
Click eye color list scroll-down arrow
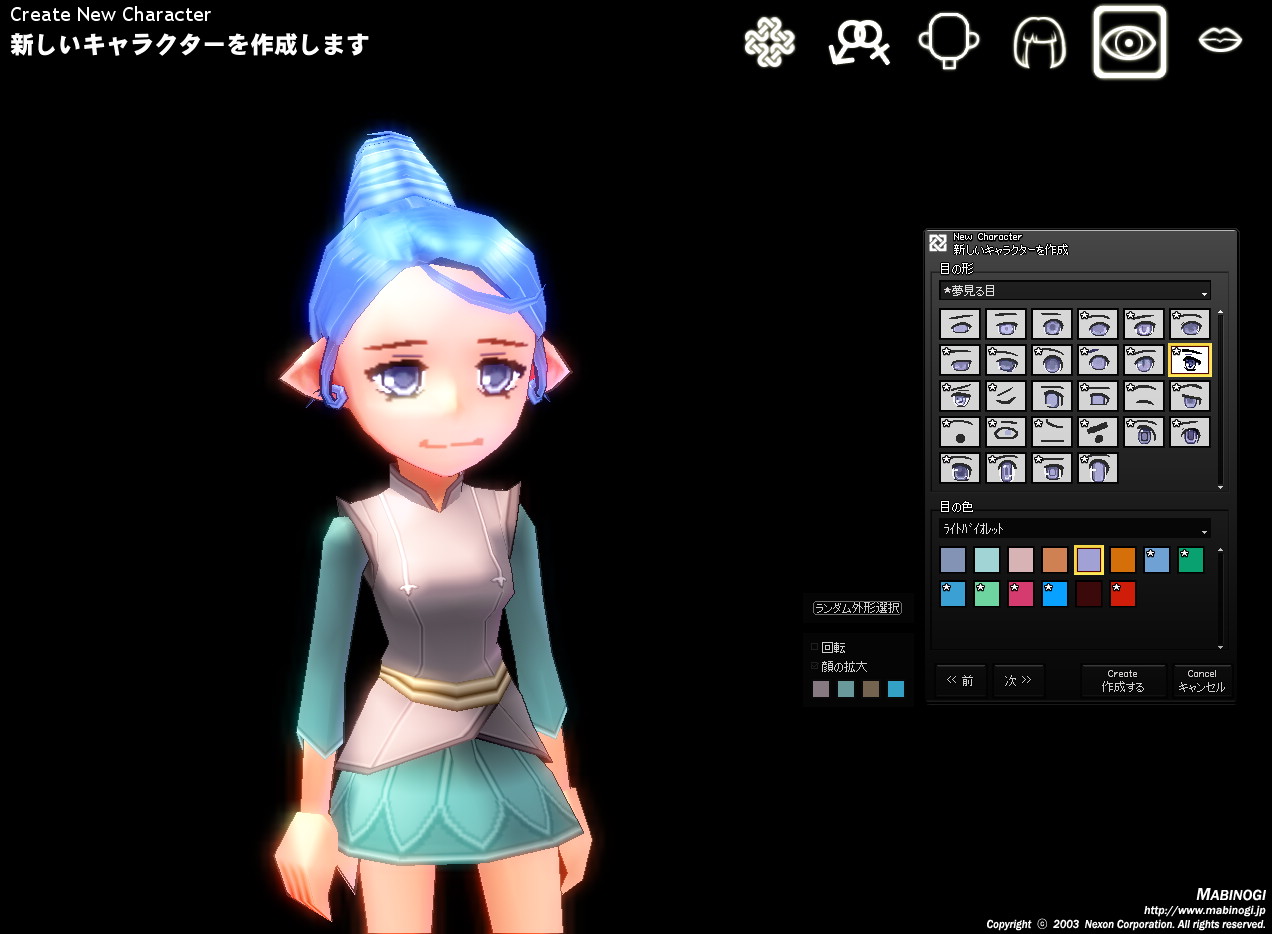1220,647
